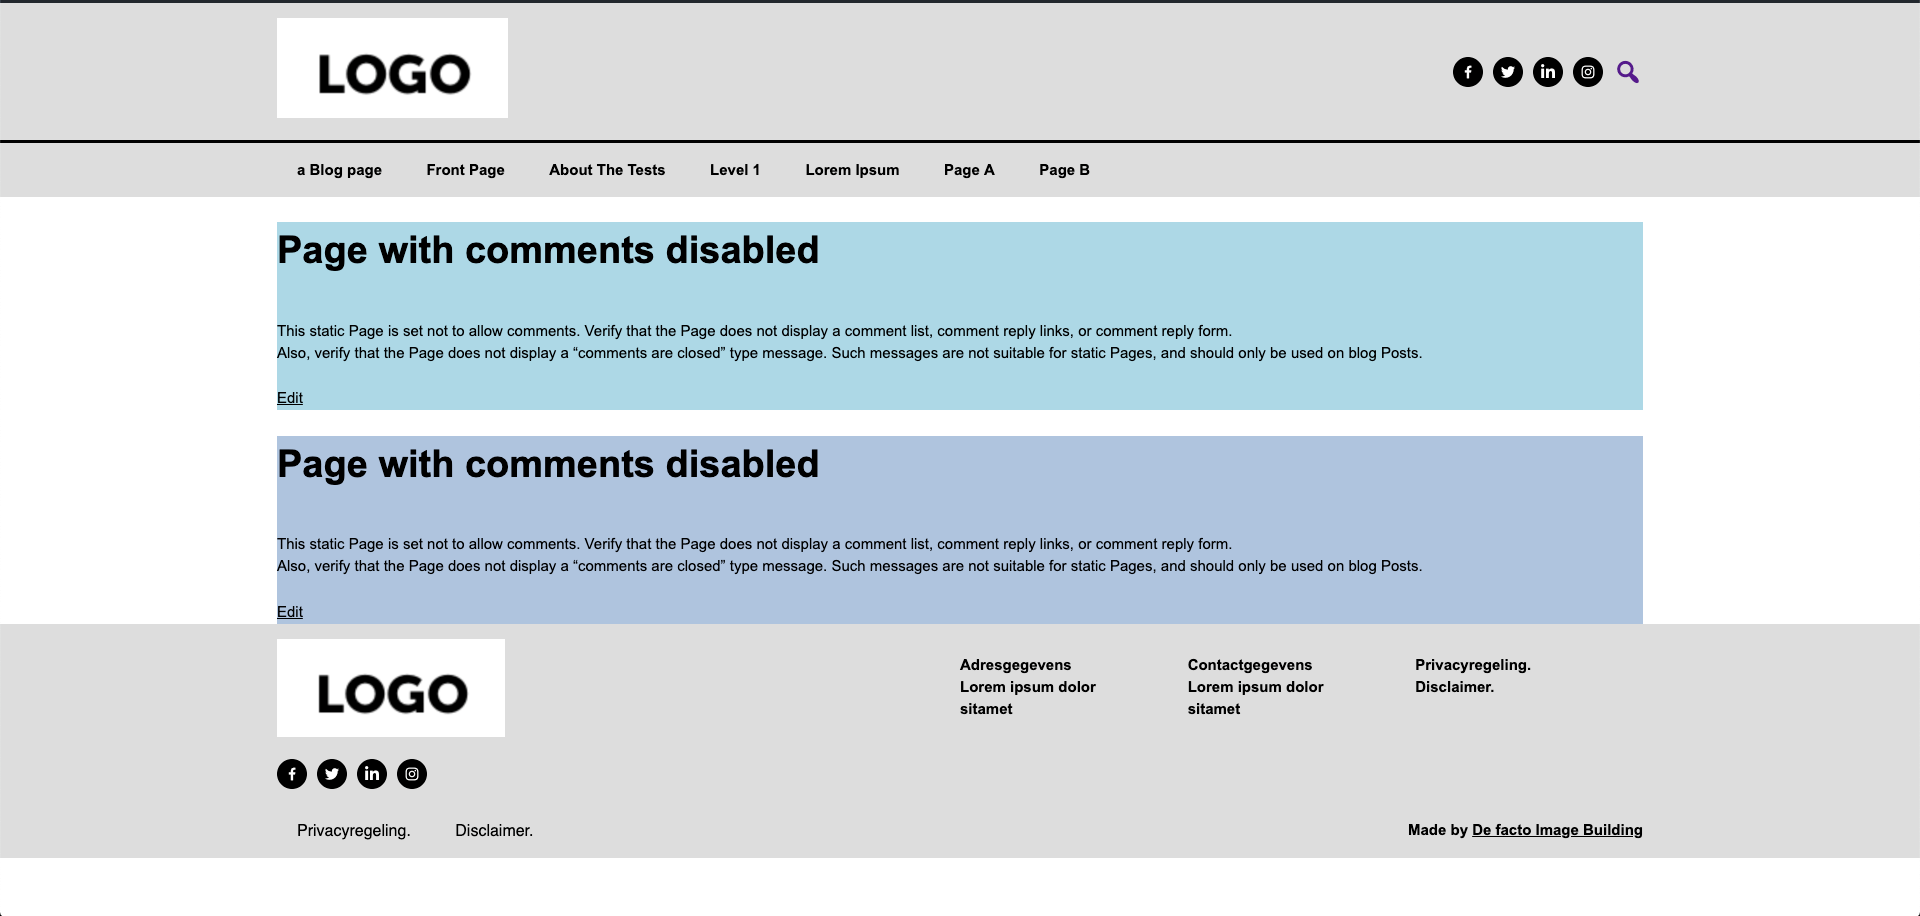1920x916 pixels.
Task: Select Level 1 in the navigation
Action: (735, 170)
